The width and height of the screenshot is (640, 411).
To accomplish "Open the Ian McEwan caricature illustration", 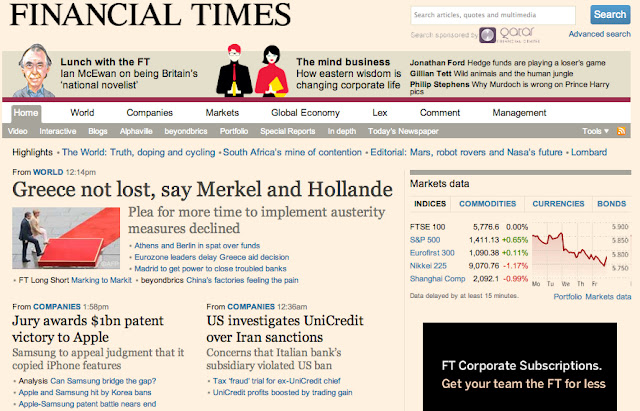I will point(34,71).
